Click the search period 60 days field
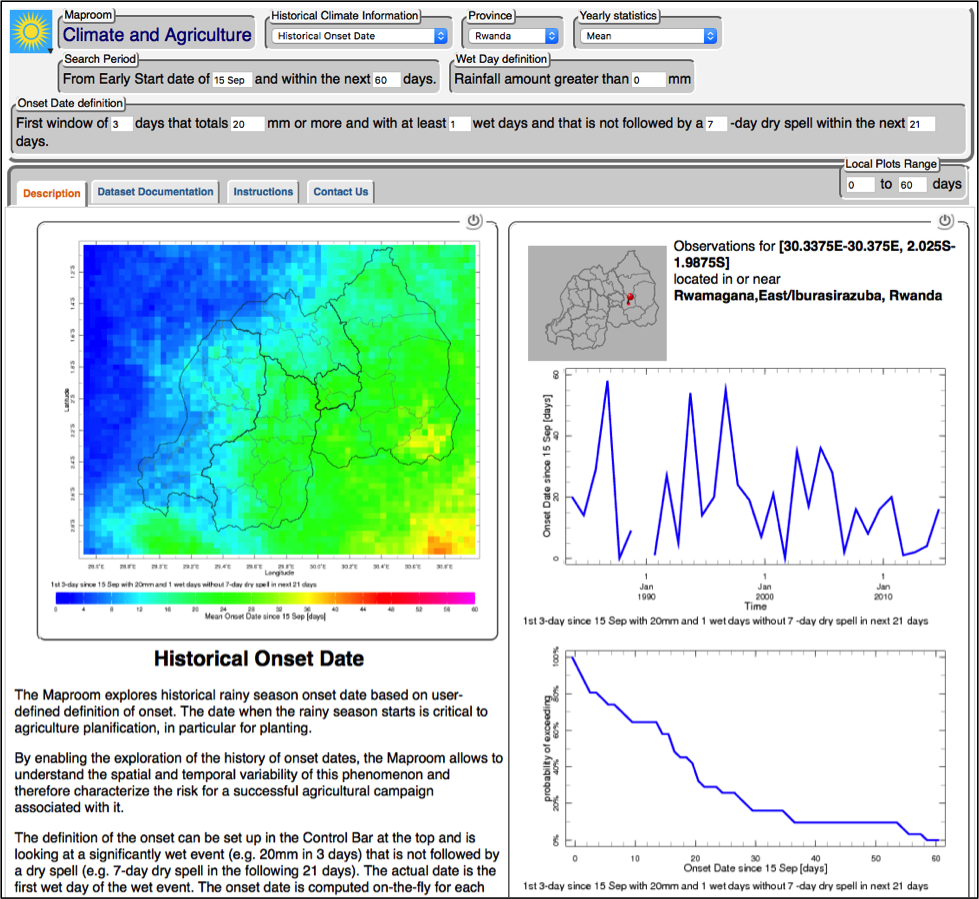Viewport: 979px width, 899px height. click(385, 79)
